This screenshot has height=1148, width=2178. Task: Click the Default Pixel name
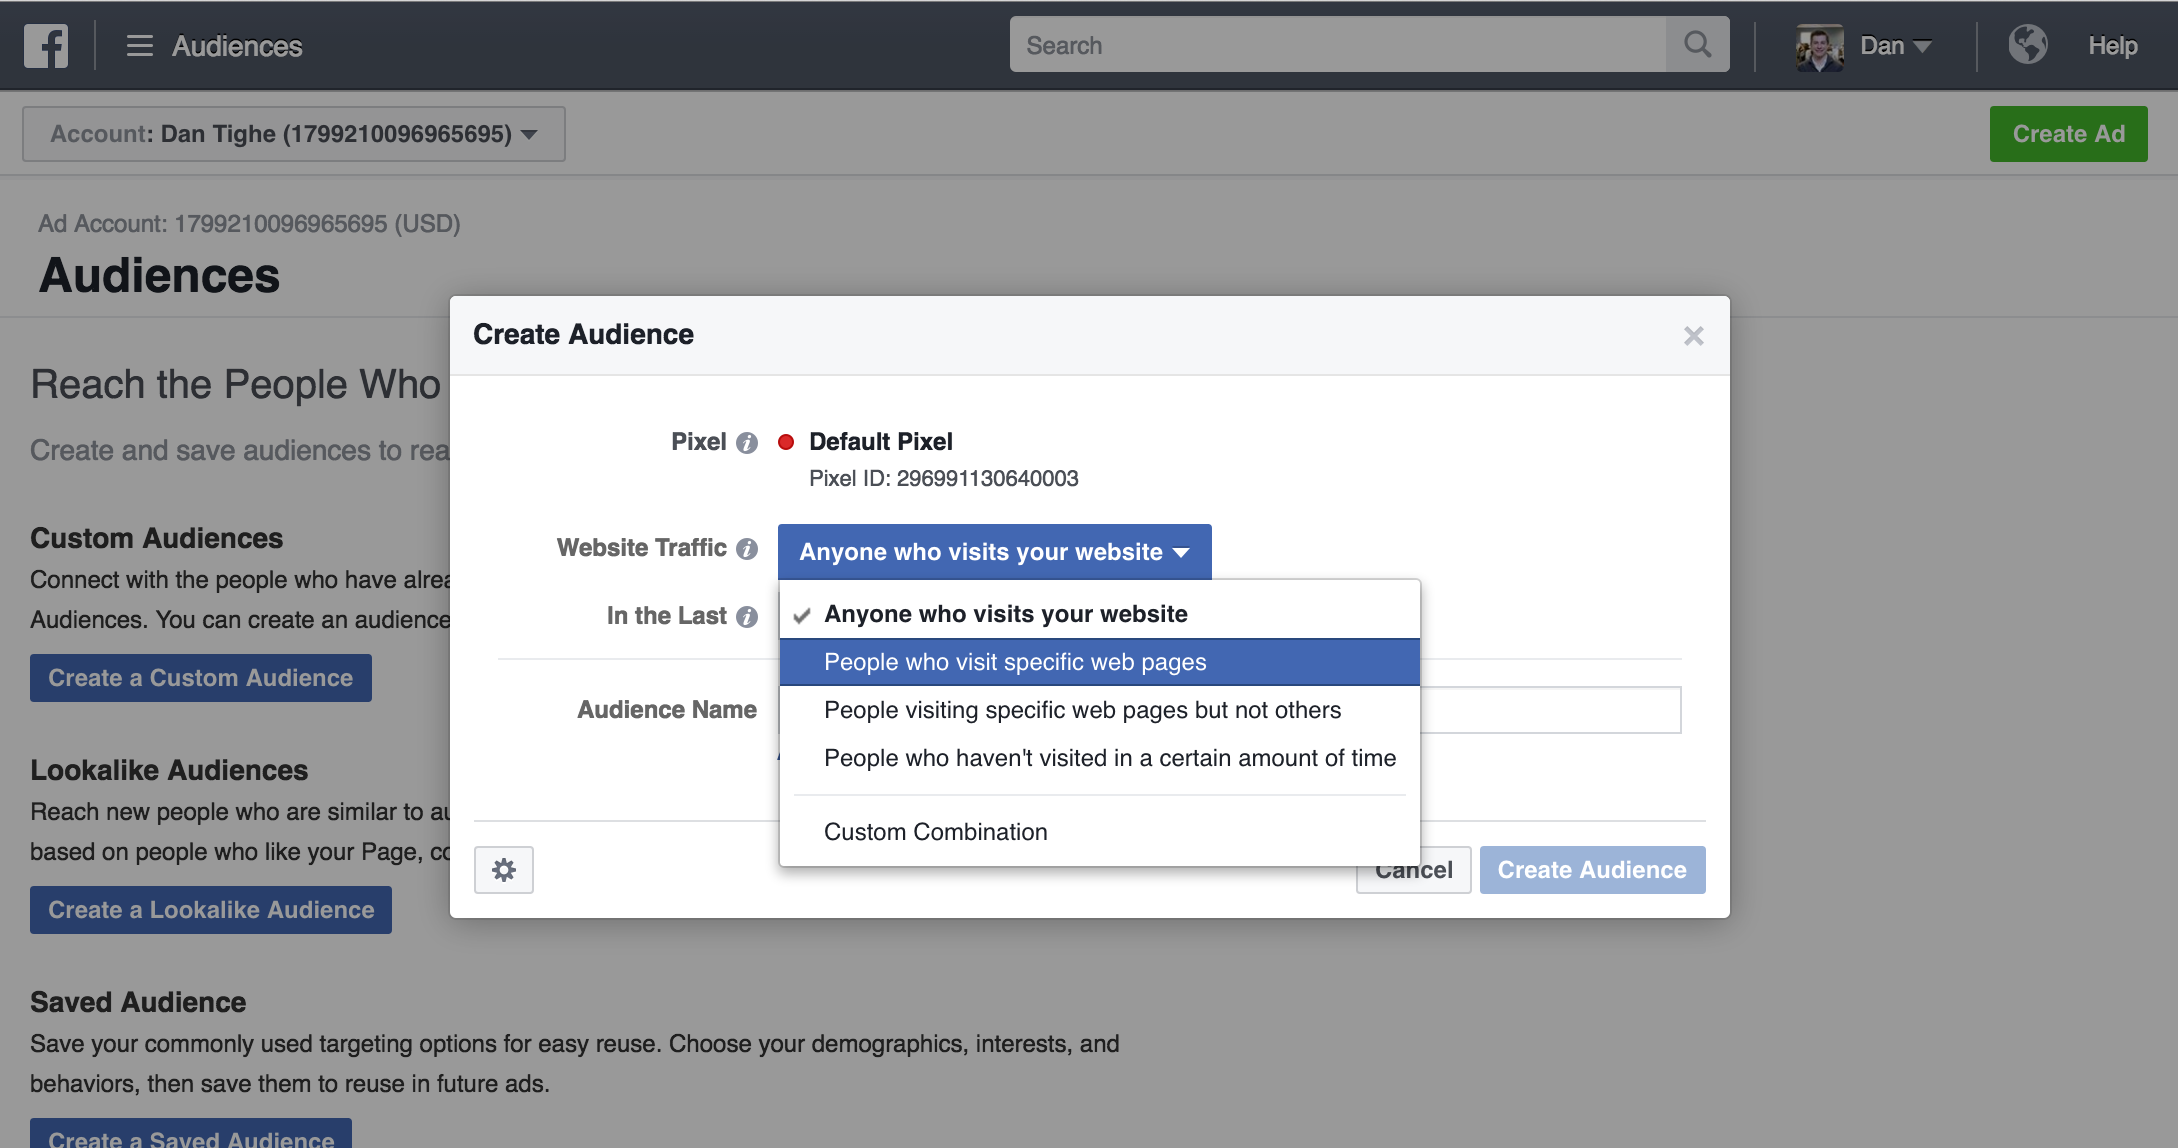click(880, 442)
